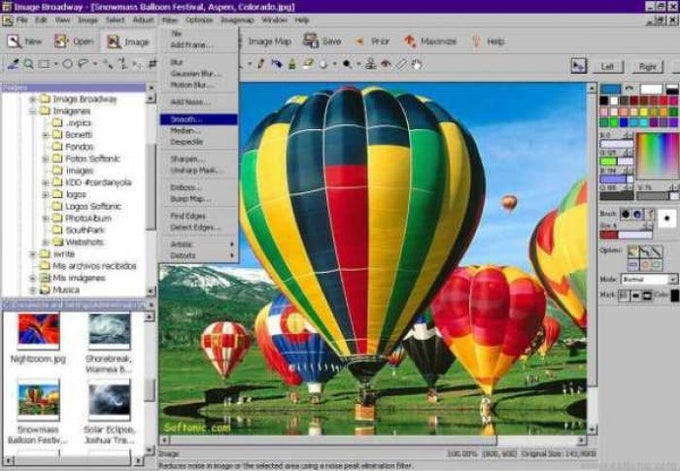680x471 pixels.
Task: Choose Smooth... in the filter menu
Action: pyautogui.click(x=199, y=119)
